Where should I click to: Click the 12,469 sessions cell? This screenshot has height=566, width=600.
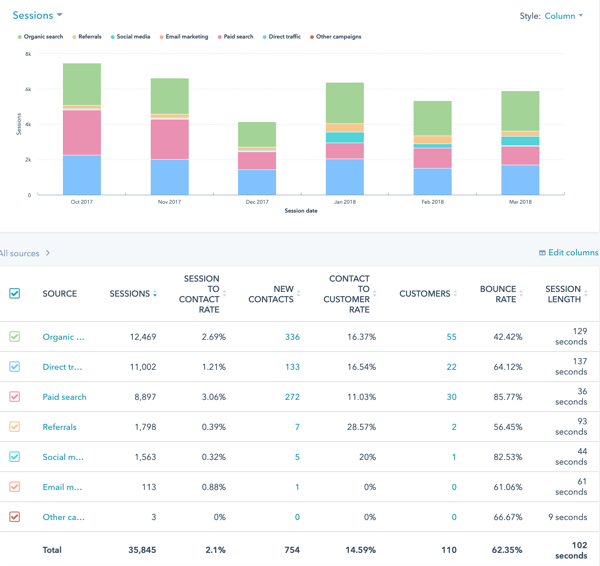(x=143, y=337)
